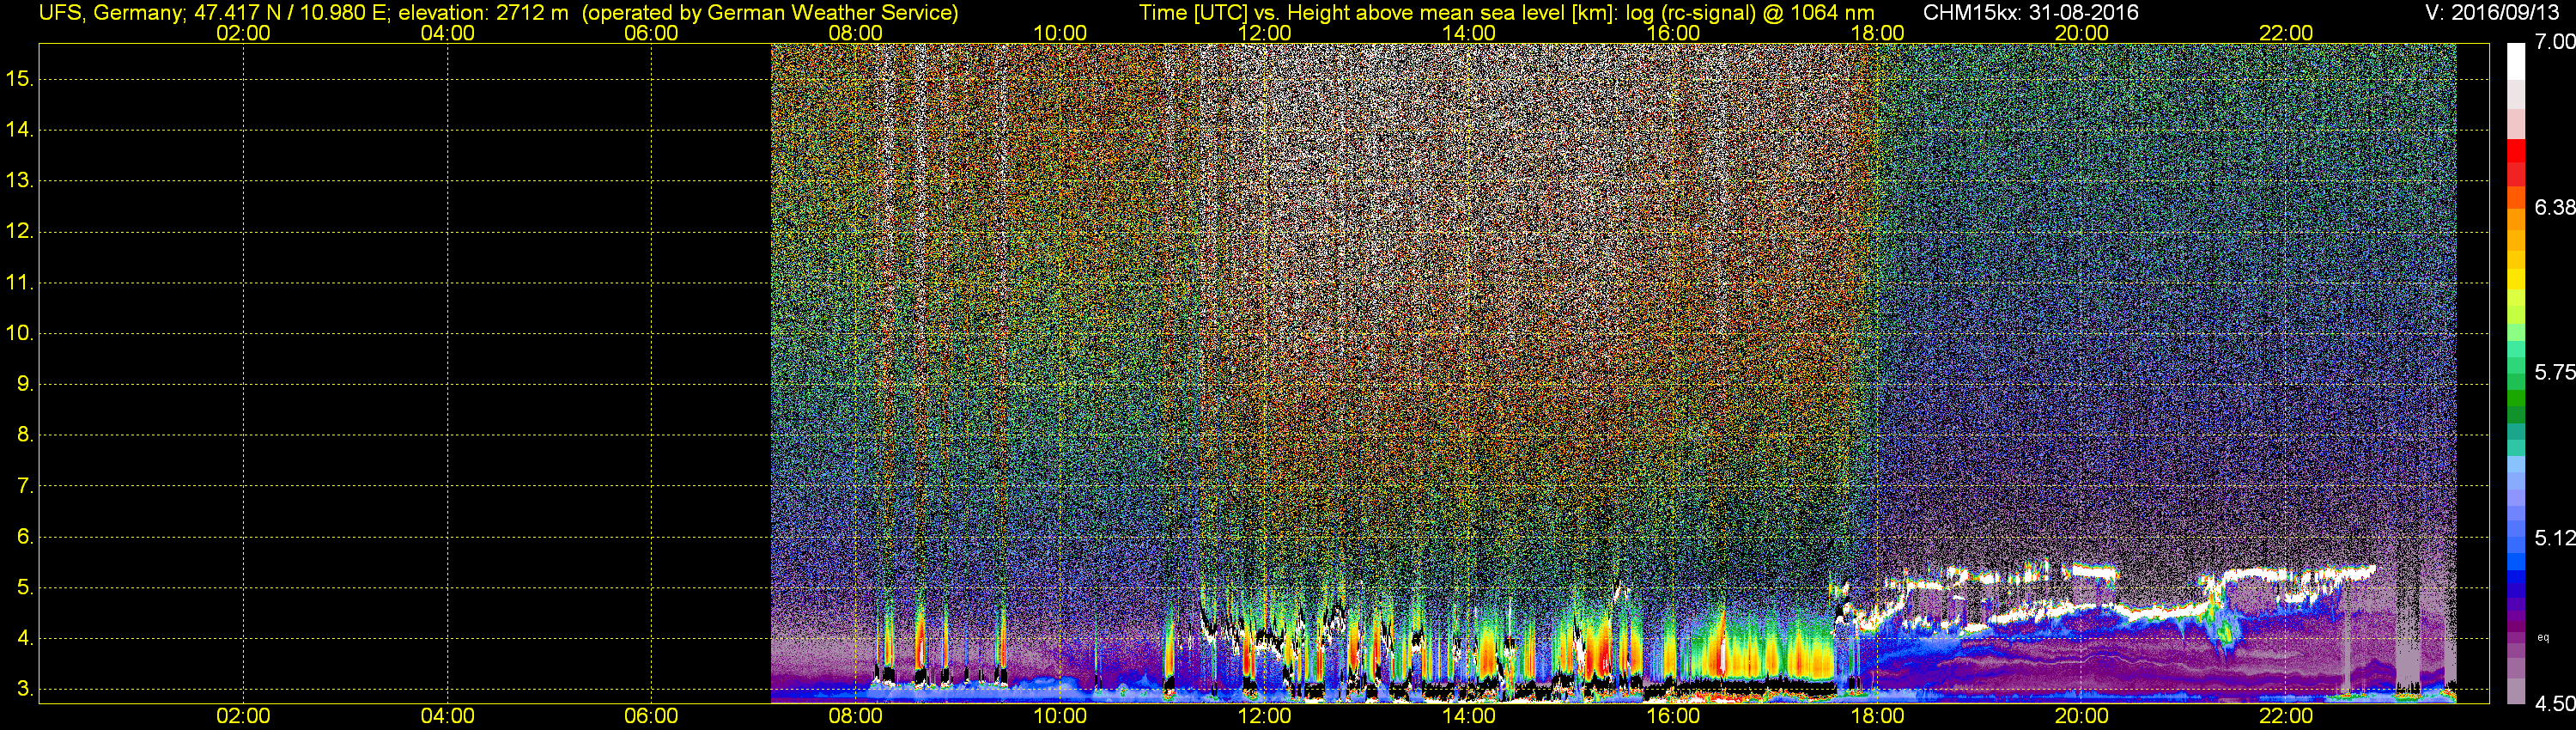Screen dimensions: 2576x730
Task: Click the '16:00' label on the lower time axis
Action: tap(1673, 716)
